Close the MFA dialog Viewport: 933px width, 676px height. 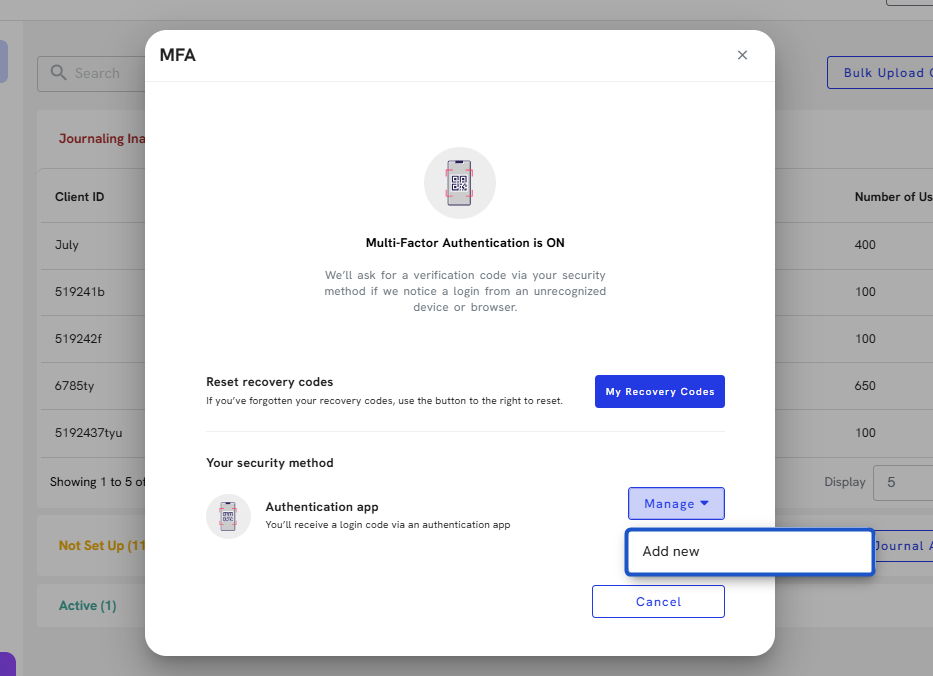742,55
